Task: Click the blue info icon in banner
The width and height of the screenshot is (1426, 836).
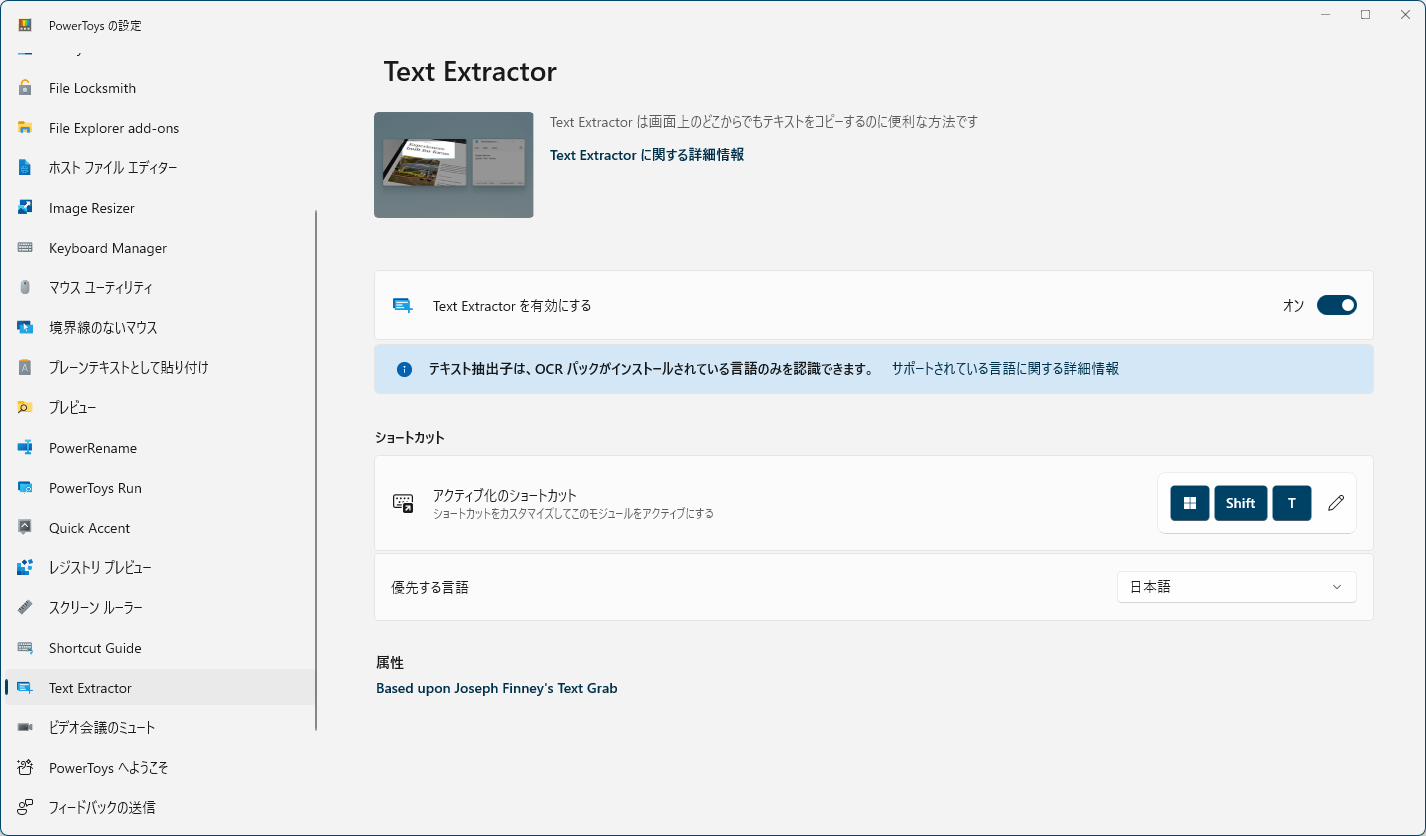Action: (404, 369)
